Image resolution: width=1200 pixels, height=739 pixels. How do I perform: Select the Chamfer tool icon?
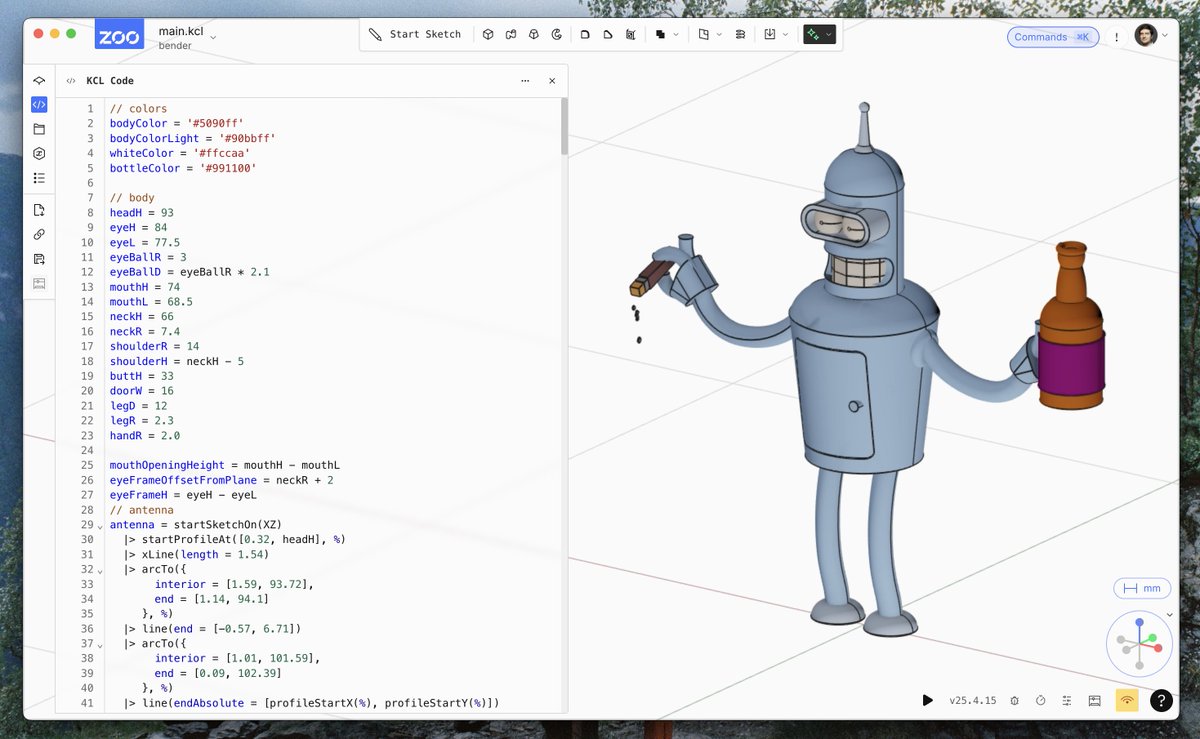[x=607, y=34]
